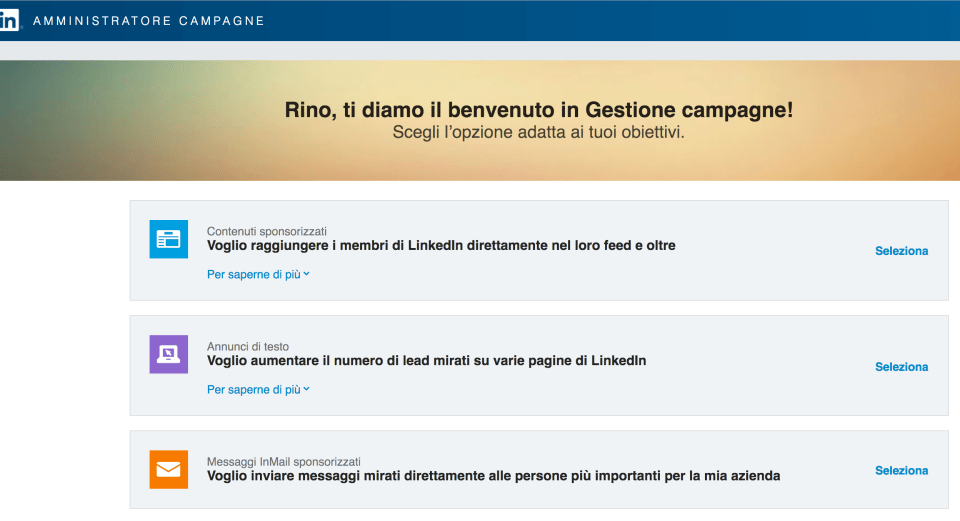Click 'Scegli l'opzione adatta ai tuoi obiettivi' subtitle
Screen dimensions: 960x521
coord(538,132)
